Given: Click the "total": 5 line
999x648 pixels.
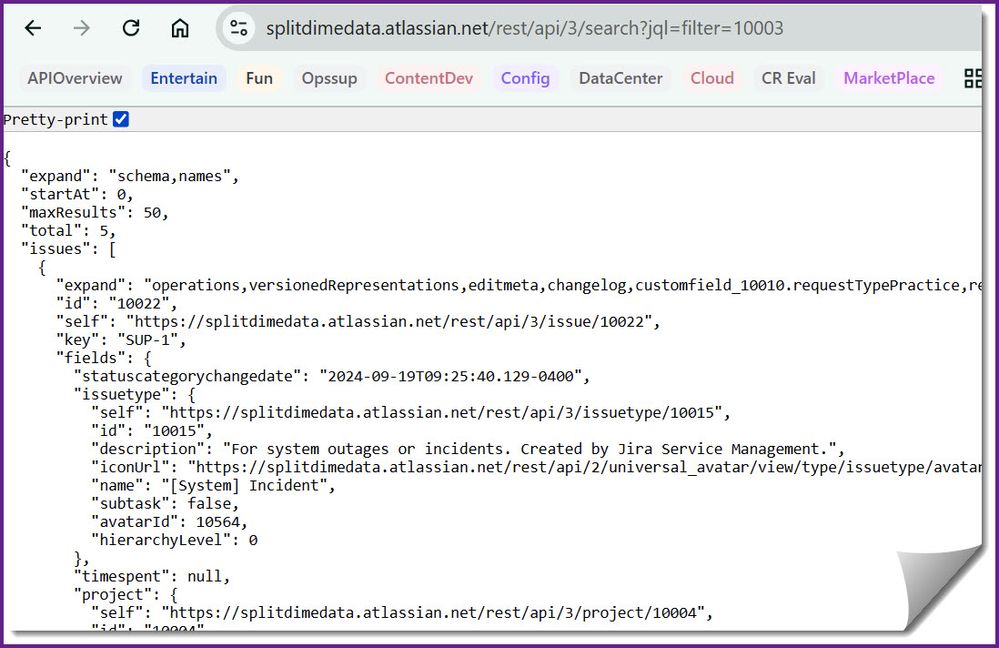Looking at the screenshot, I should (x=69, y=230).
